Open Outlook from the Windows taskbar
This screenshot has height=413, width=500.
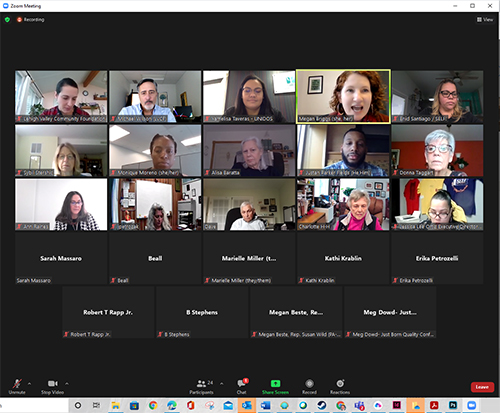click(247, 405)
